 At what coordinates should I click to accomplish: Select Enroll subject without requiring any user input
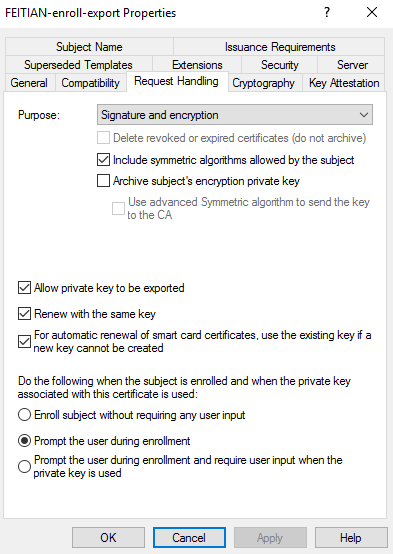click(24, 415)
